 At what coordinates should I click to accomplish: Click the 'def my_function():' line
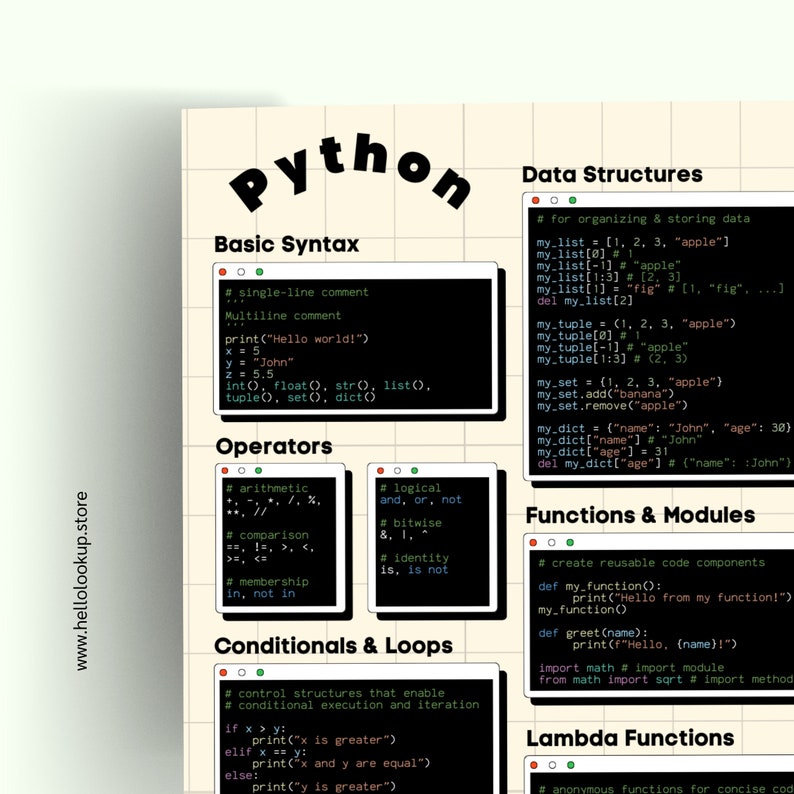(x=600, y=586)
